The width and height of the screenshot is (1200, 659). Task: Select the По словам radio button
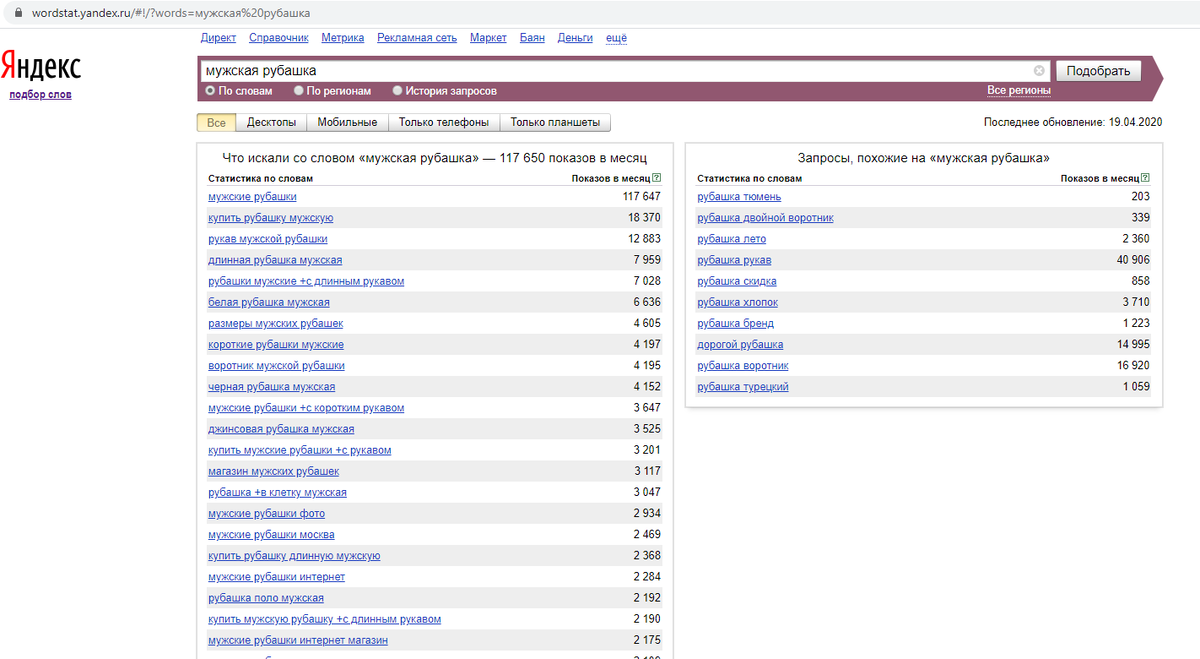(210, 90)
